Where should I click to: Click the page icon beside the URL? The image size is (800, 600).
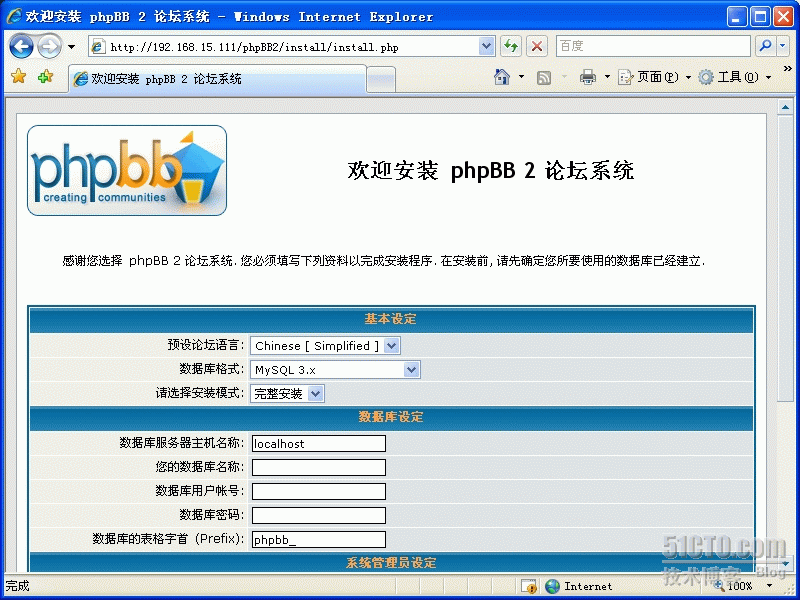(x=98, y=47)
